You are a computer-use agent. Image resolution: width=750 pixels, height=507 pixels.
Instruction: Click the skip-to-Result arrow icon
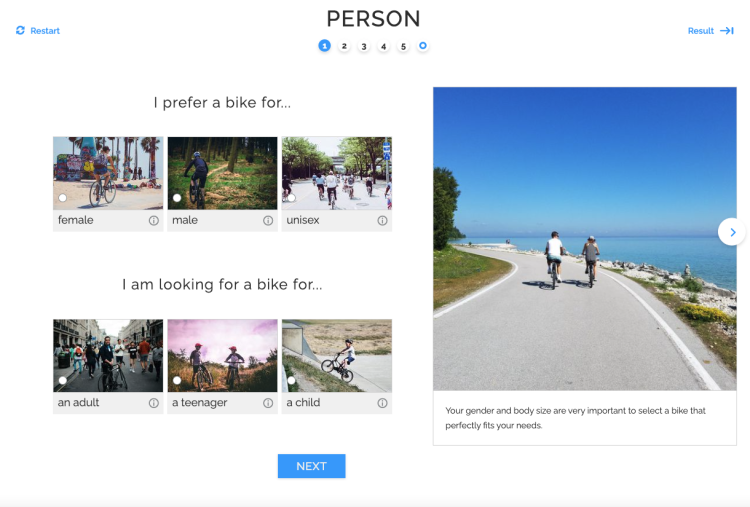coord(727,31)
